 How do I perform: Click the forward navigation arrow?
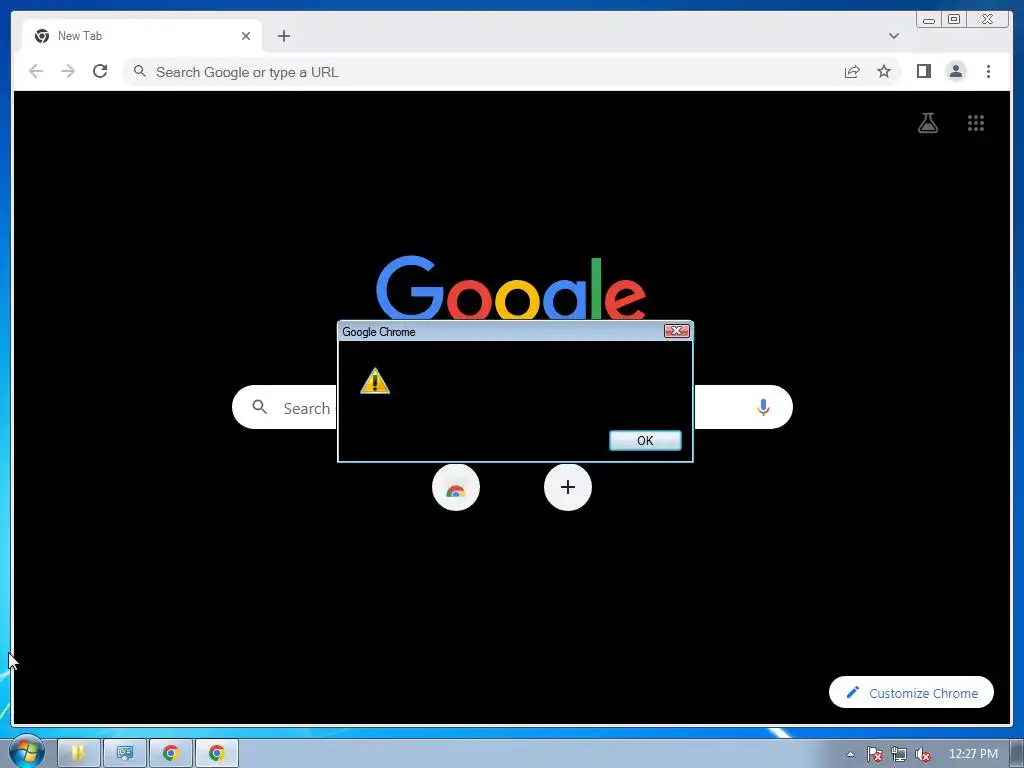pyautogui.click(x=68, y=71)
